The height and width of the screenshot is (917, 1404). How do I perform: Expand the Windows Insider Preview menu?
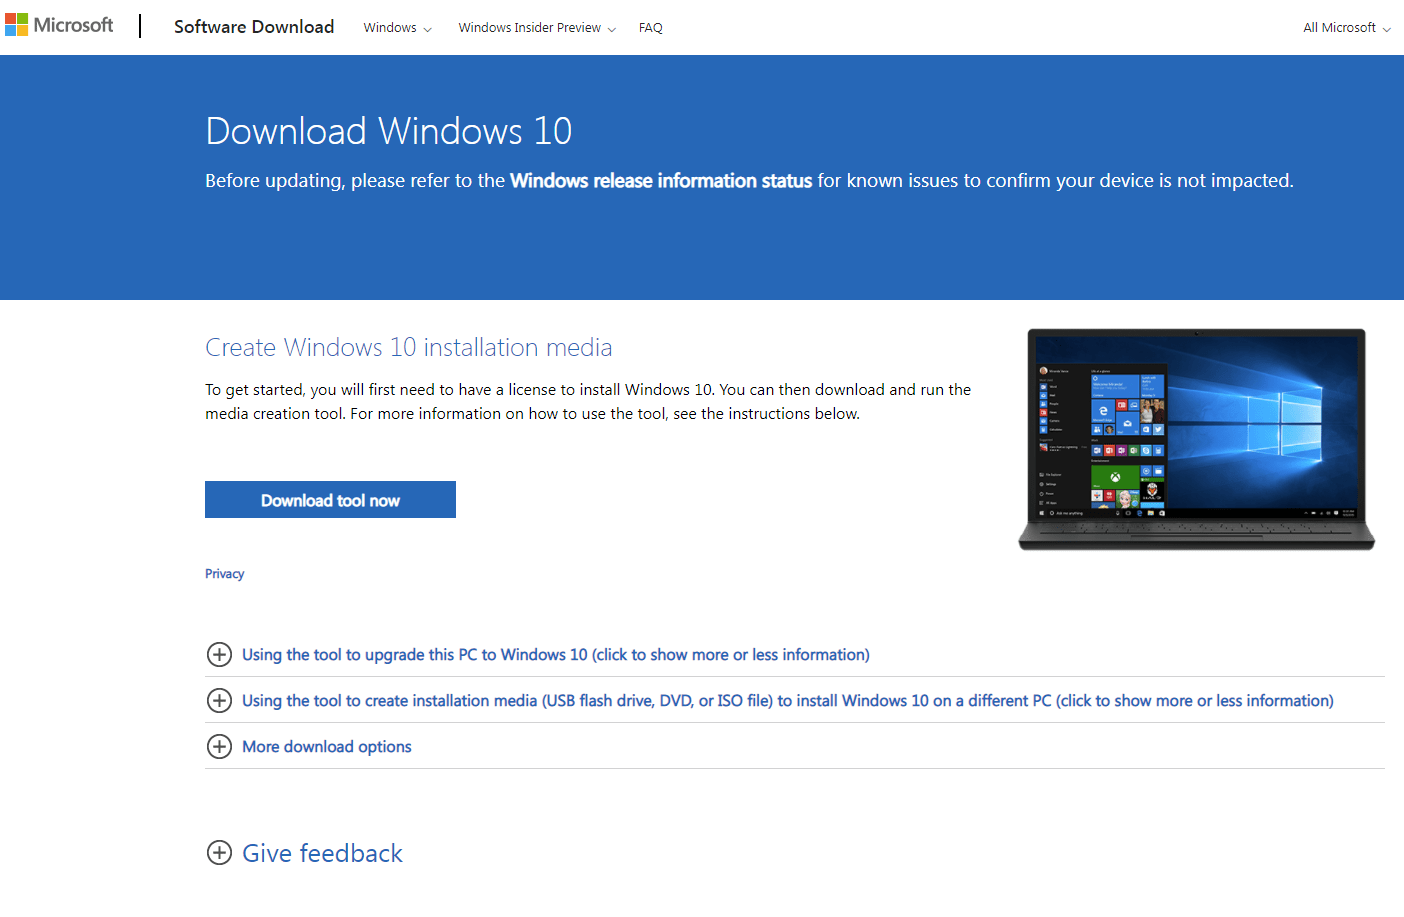(x=537, y=28)
